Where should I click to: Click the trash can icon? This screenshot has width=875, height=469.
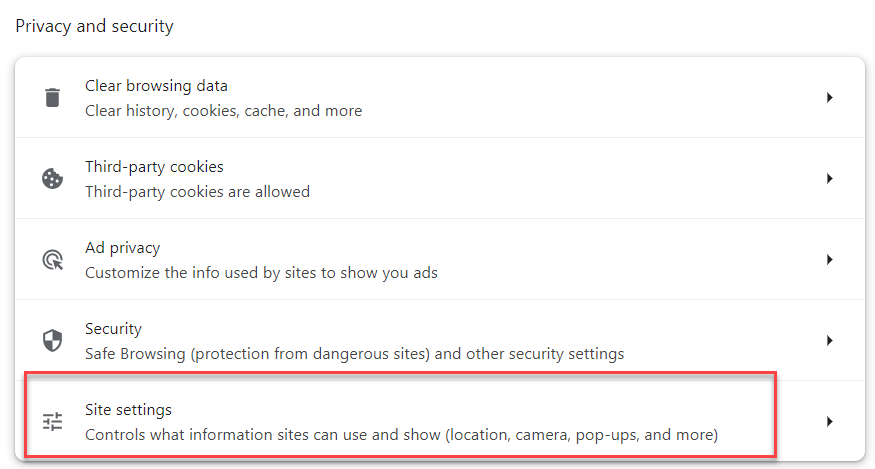[x=52, y=98]
